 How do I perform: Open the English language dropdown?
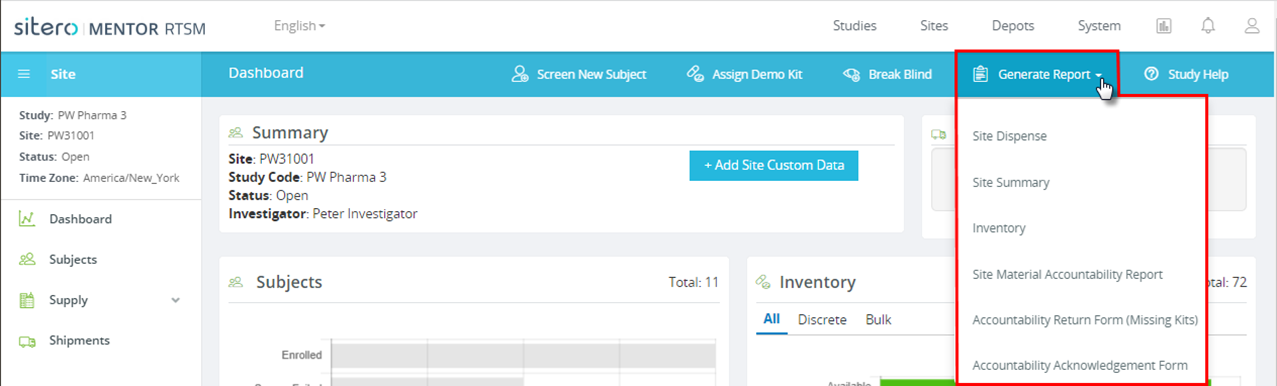point(299,26)
